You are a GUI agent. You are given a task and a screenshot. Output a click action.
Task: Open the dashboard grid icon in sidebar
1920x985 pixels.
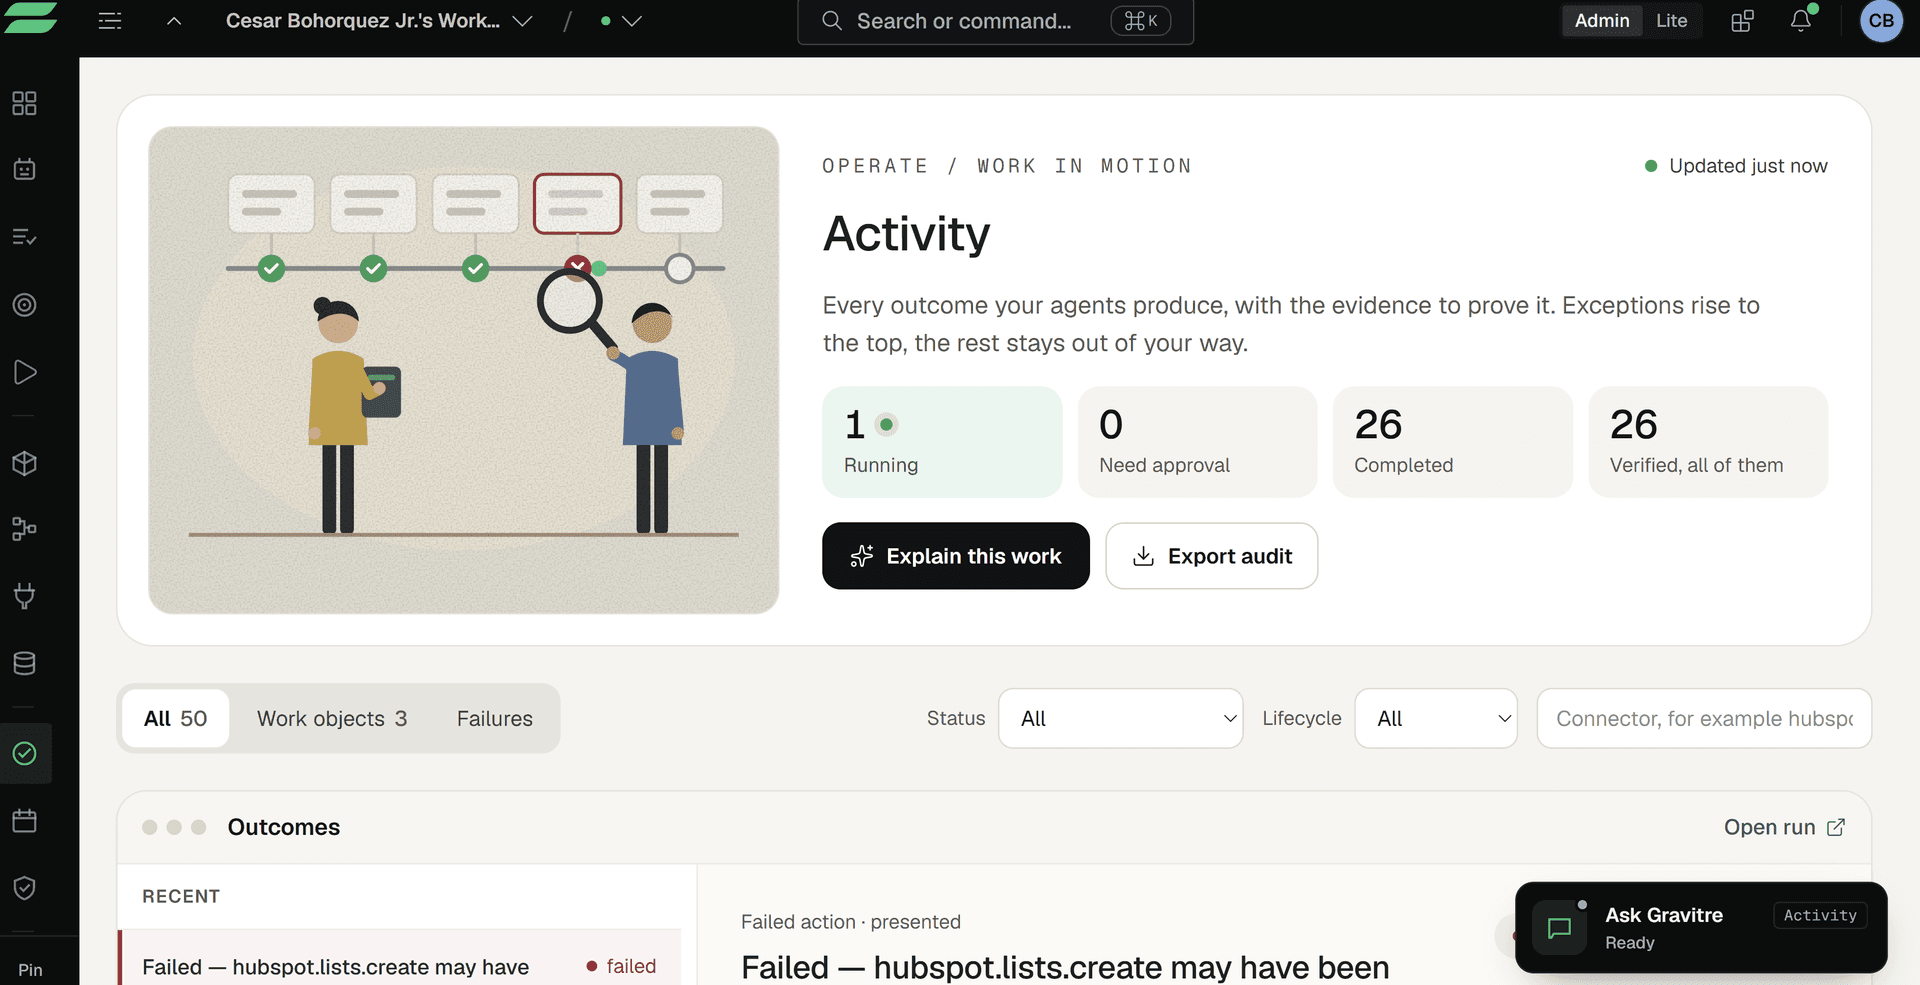click(25, 103)
